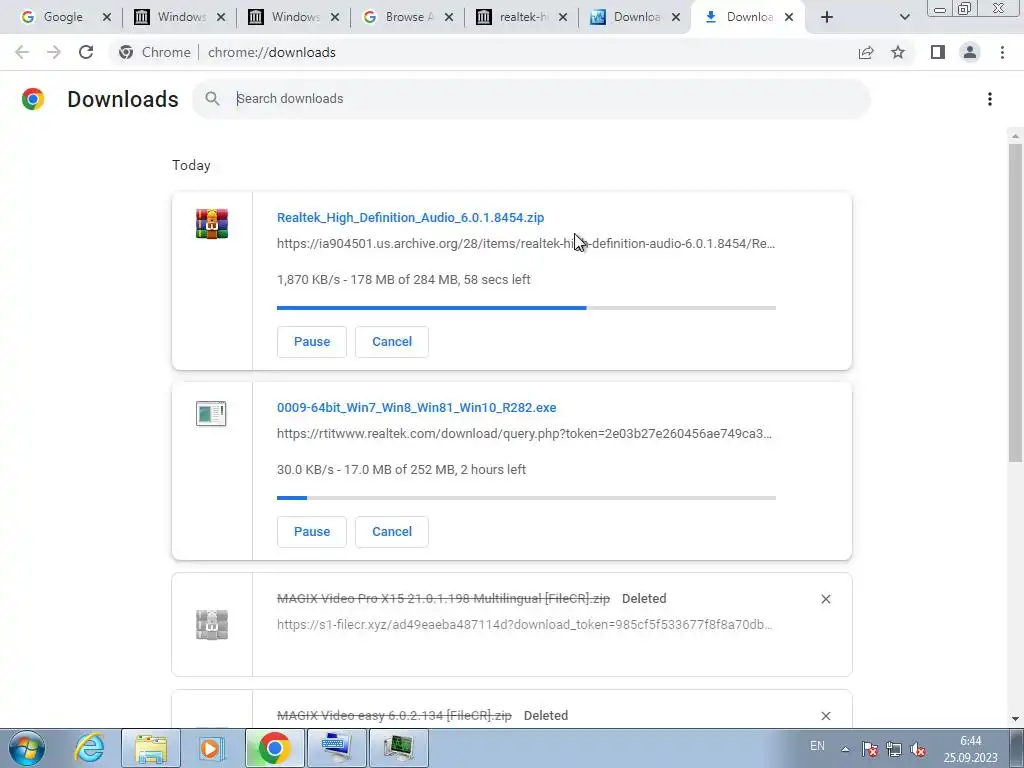Click the Chrome taskbar button
This screenshot has height=768, width=1024.
[274, 748]
